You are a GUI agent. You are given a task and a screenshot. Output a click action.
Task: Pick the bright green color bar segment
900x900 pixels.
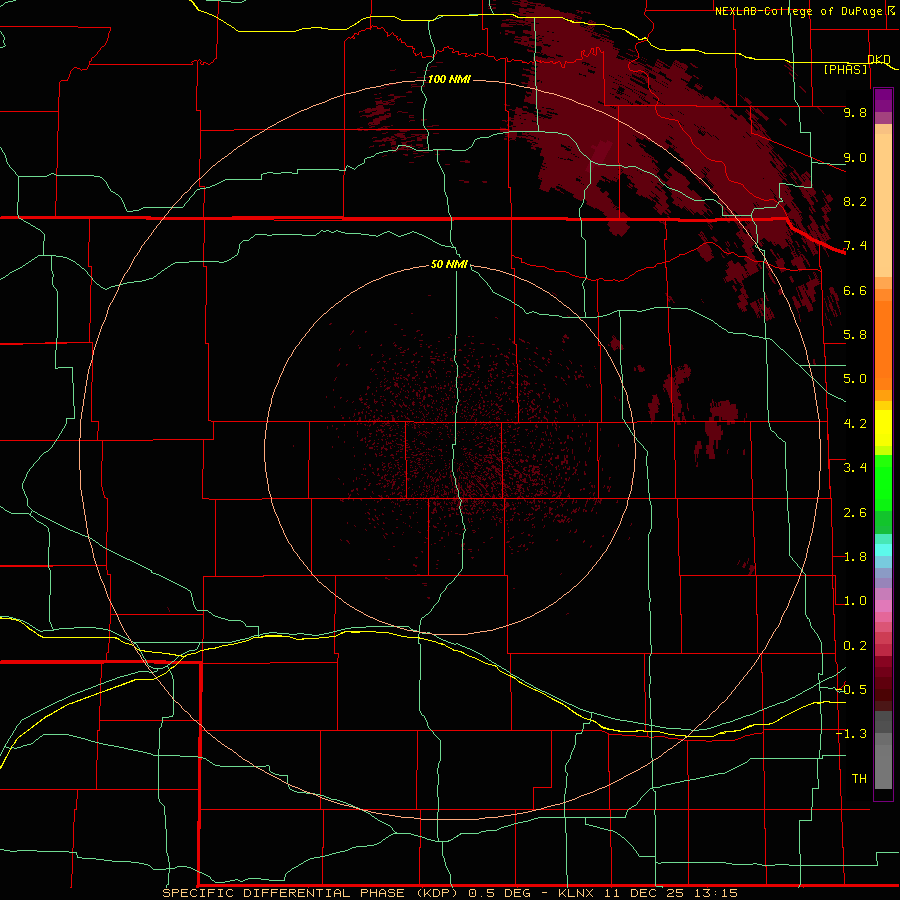(883, 482)
